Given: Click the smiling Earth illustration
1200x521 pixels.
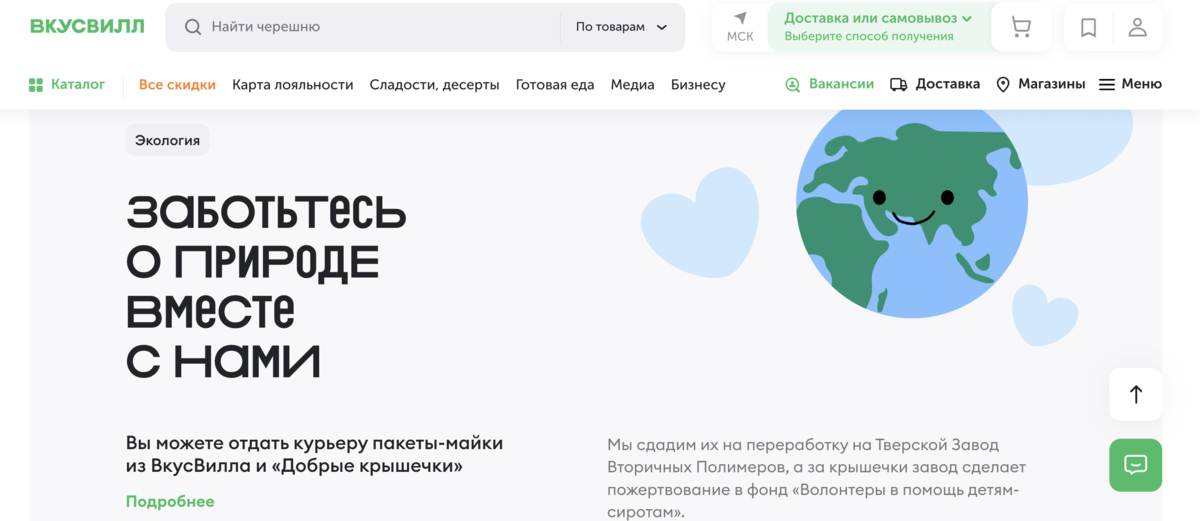Looking at the screenshot, I should 911,213.
